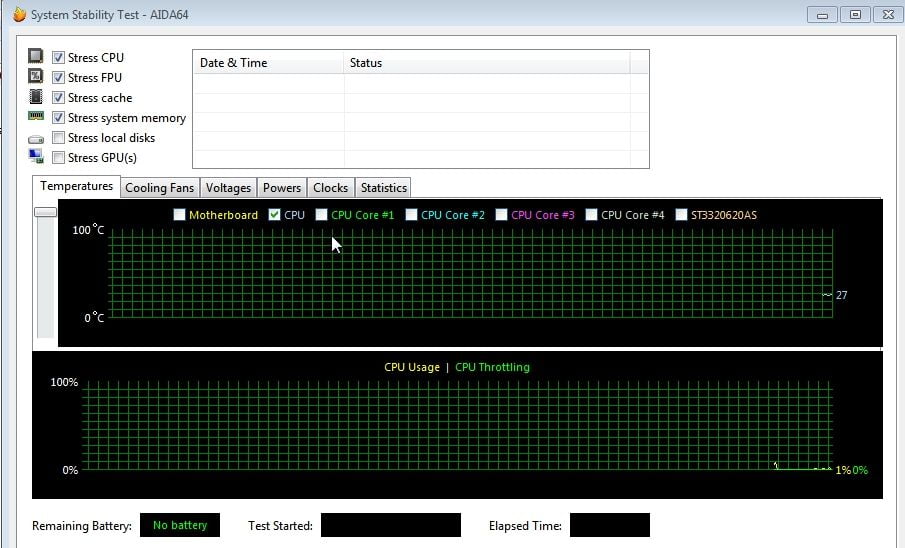Open the Voltages tab
905x548 pixels.
pos(228,188)
